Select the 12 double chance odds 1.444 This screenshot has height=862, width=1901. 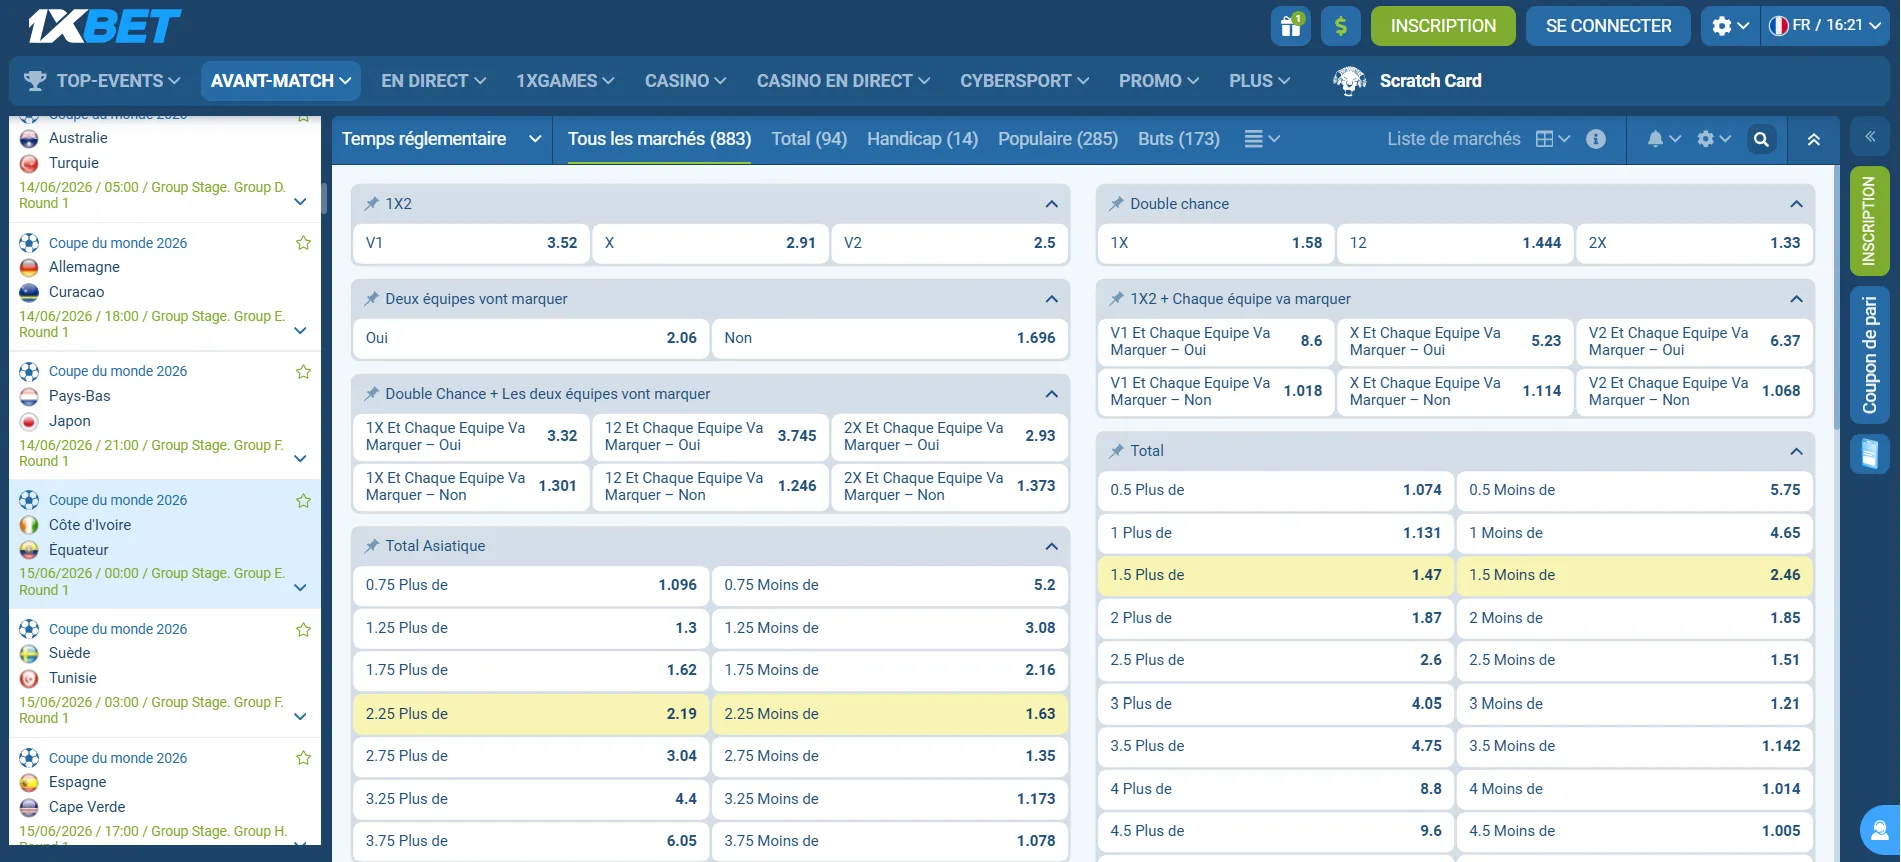tap(1455, 243)
